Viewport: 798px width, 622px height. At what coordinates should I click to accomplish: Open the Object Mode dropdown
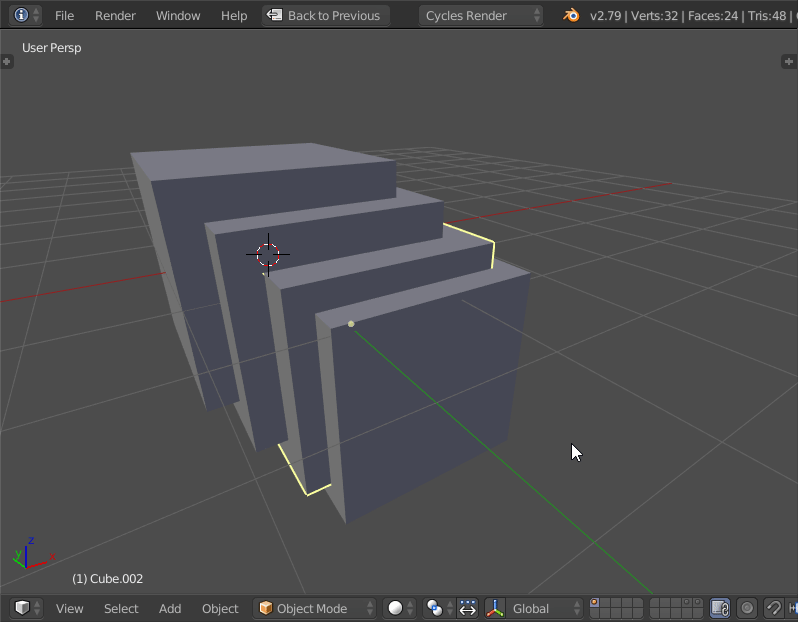(315, 608)
